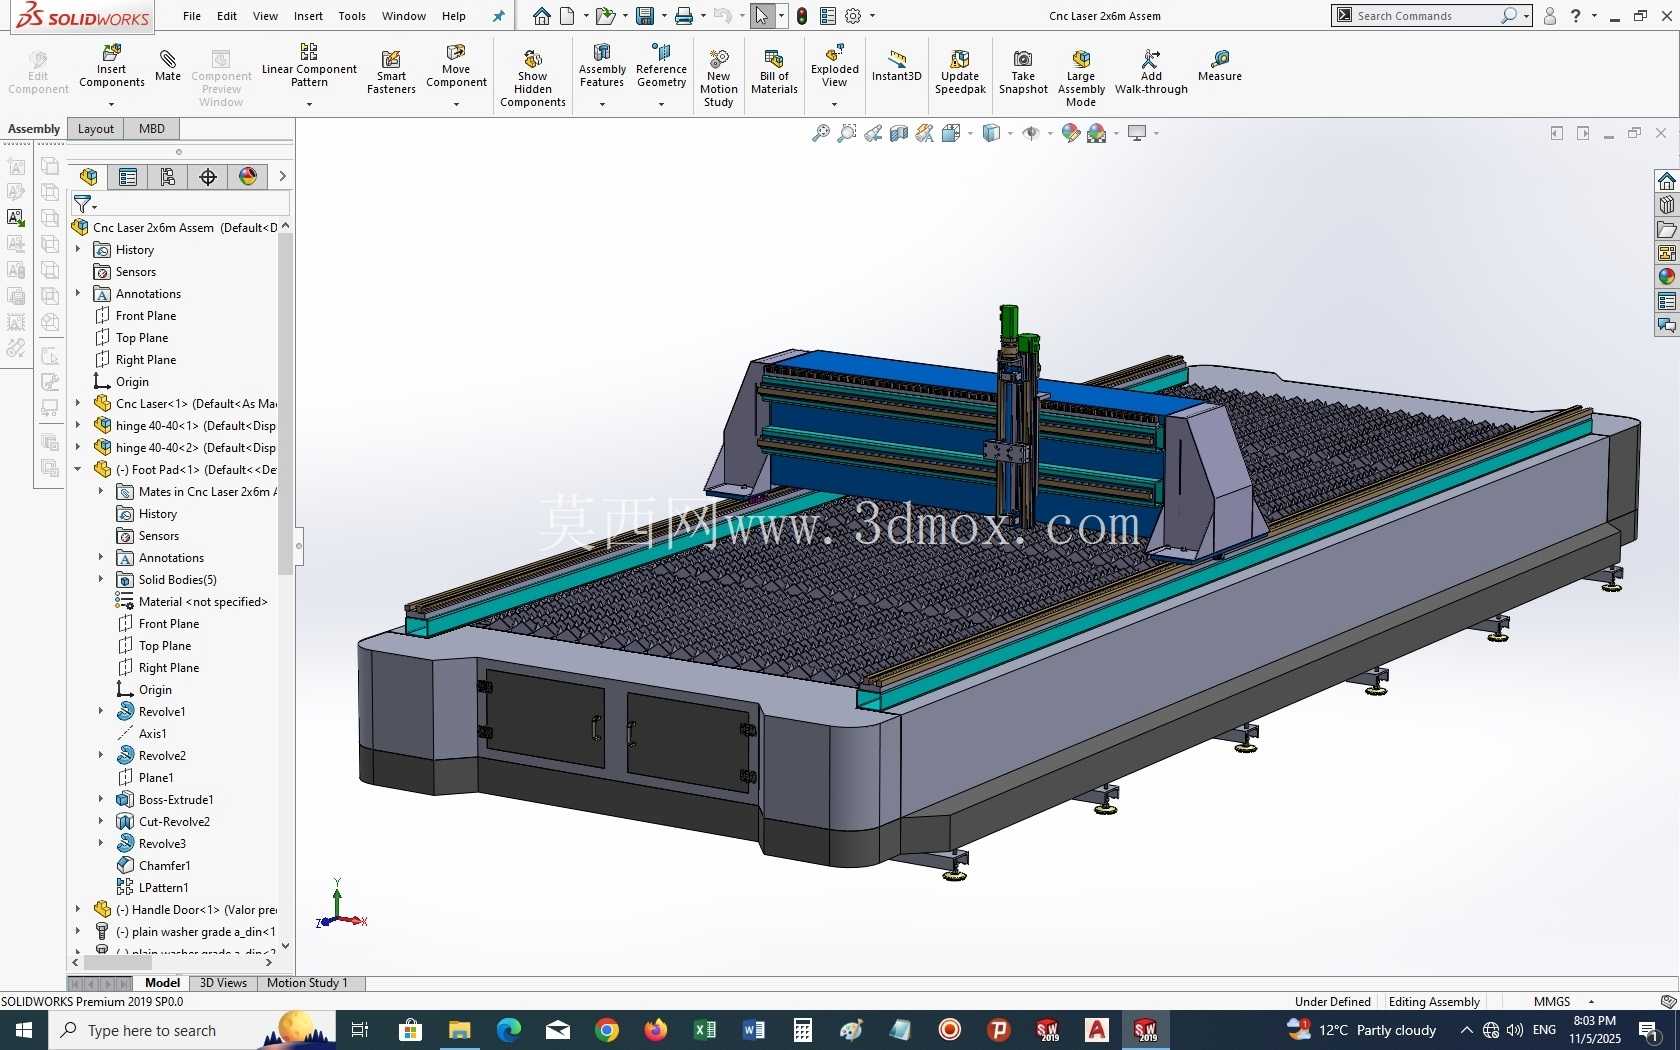The height and width of the screenshot is (1050, 1680).
Task: Click the taskbar search box
Action: coord(190,1030)
